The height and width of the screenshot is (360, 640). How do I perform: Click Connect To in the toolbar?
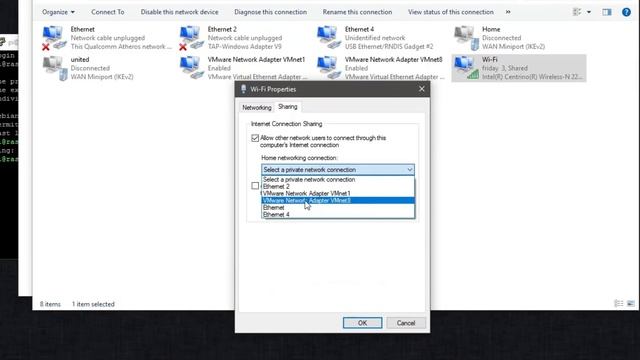(108, 12)
